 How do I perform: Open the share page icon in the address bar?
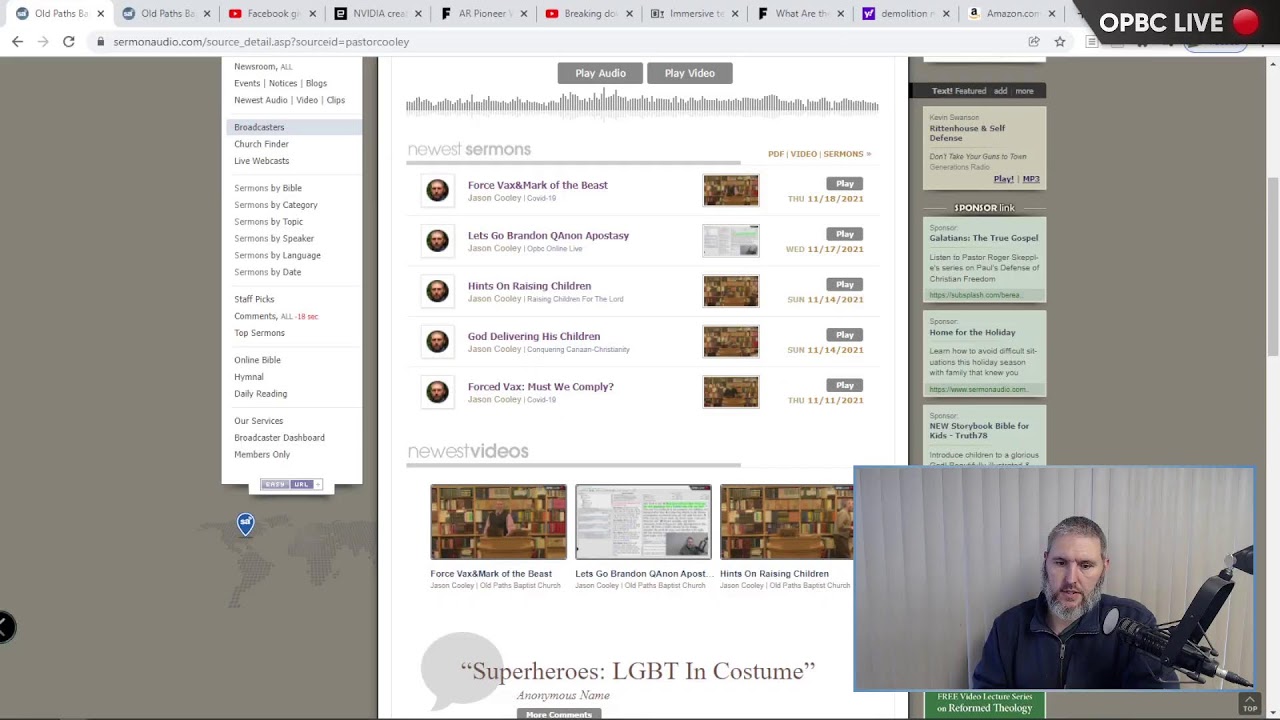(x=1034, y=42)
